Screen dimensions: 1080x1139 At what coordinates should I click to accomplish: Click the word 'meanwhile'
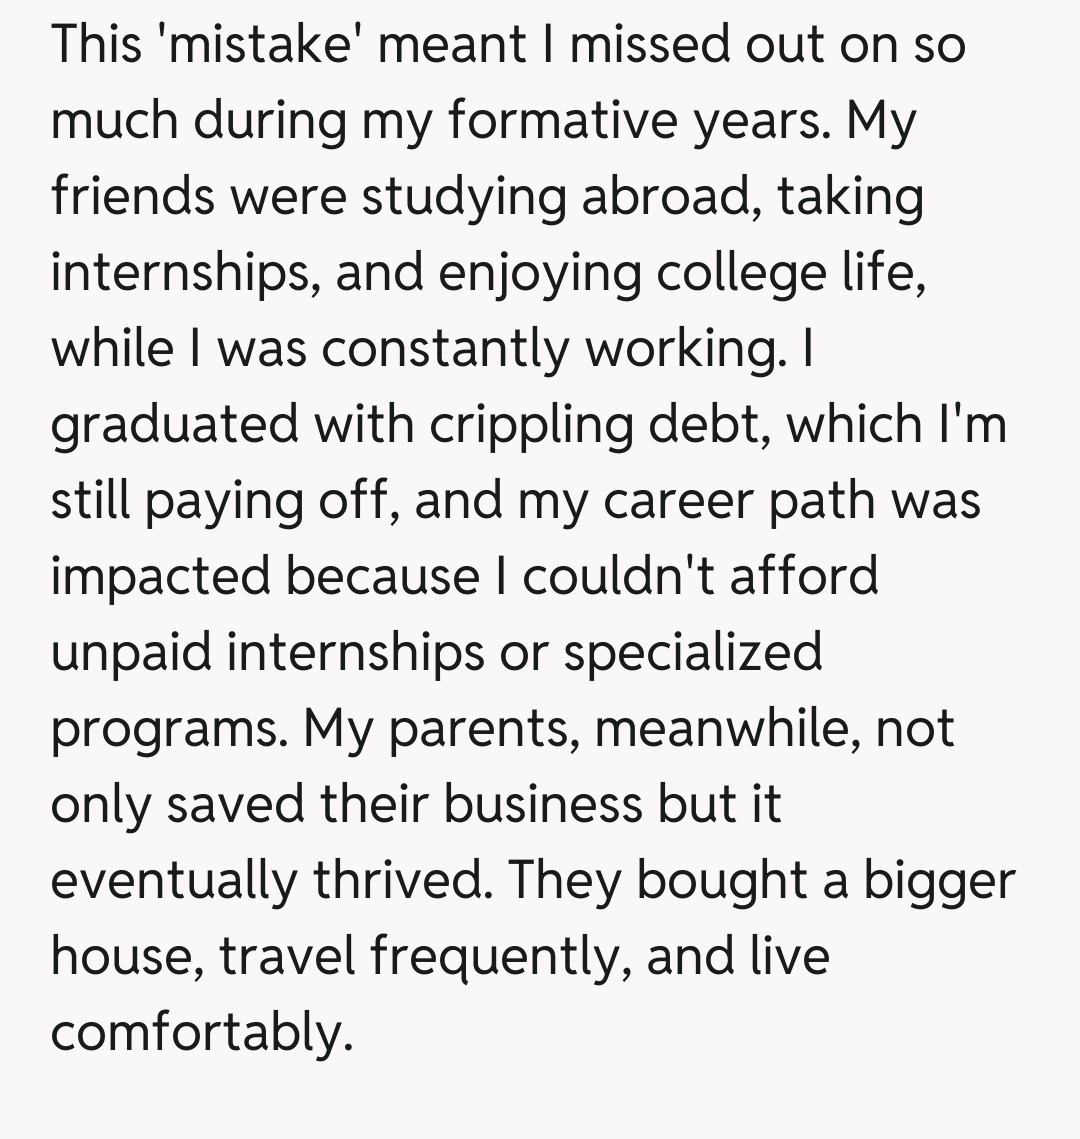(727, 730)
